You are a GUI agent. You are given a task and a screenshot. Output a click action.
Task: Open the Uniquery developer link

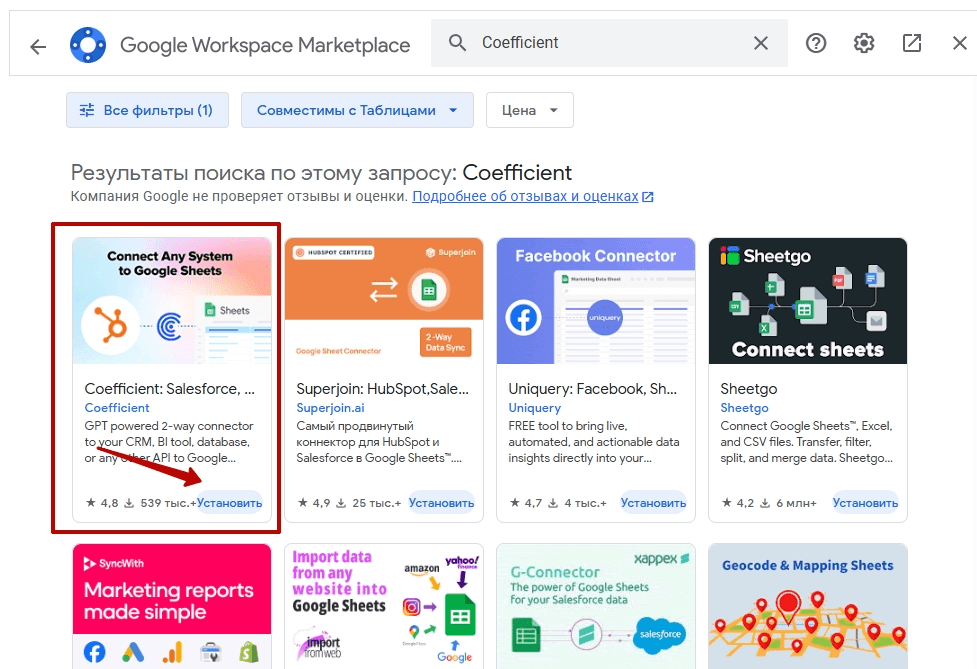(x=535, y=407)
